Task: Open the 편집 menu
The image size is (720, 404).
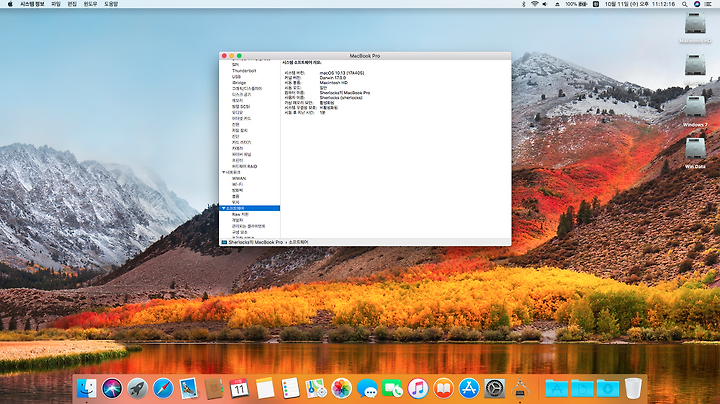Action: click(72, 4)
